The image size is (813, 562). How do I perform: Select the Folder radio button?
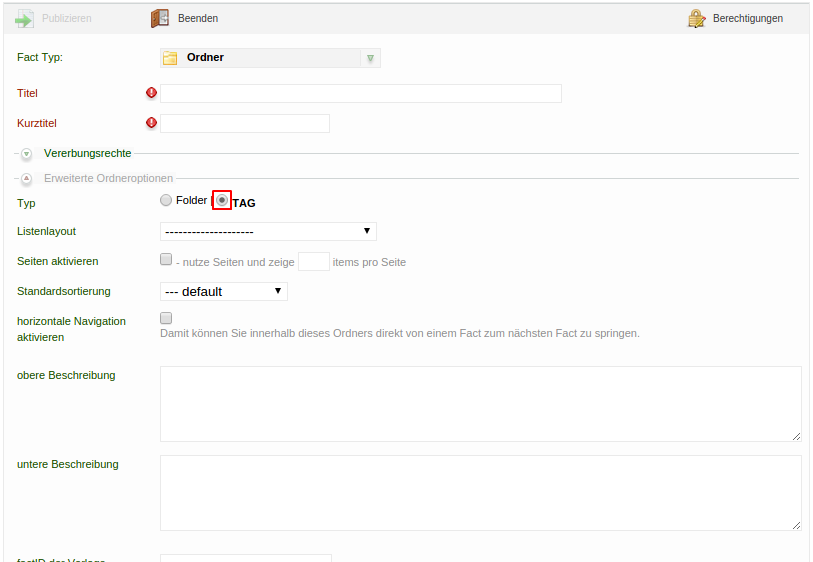(x=166, y=201)
